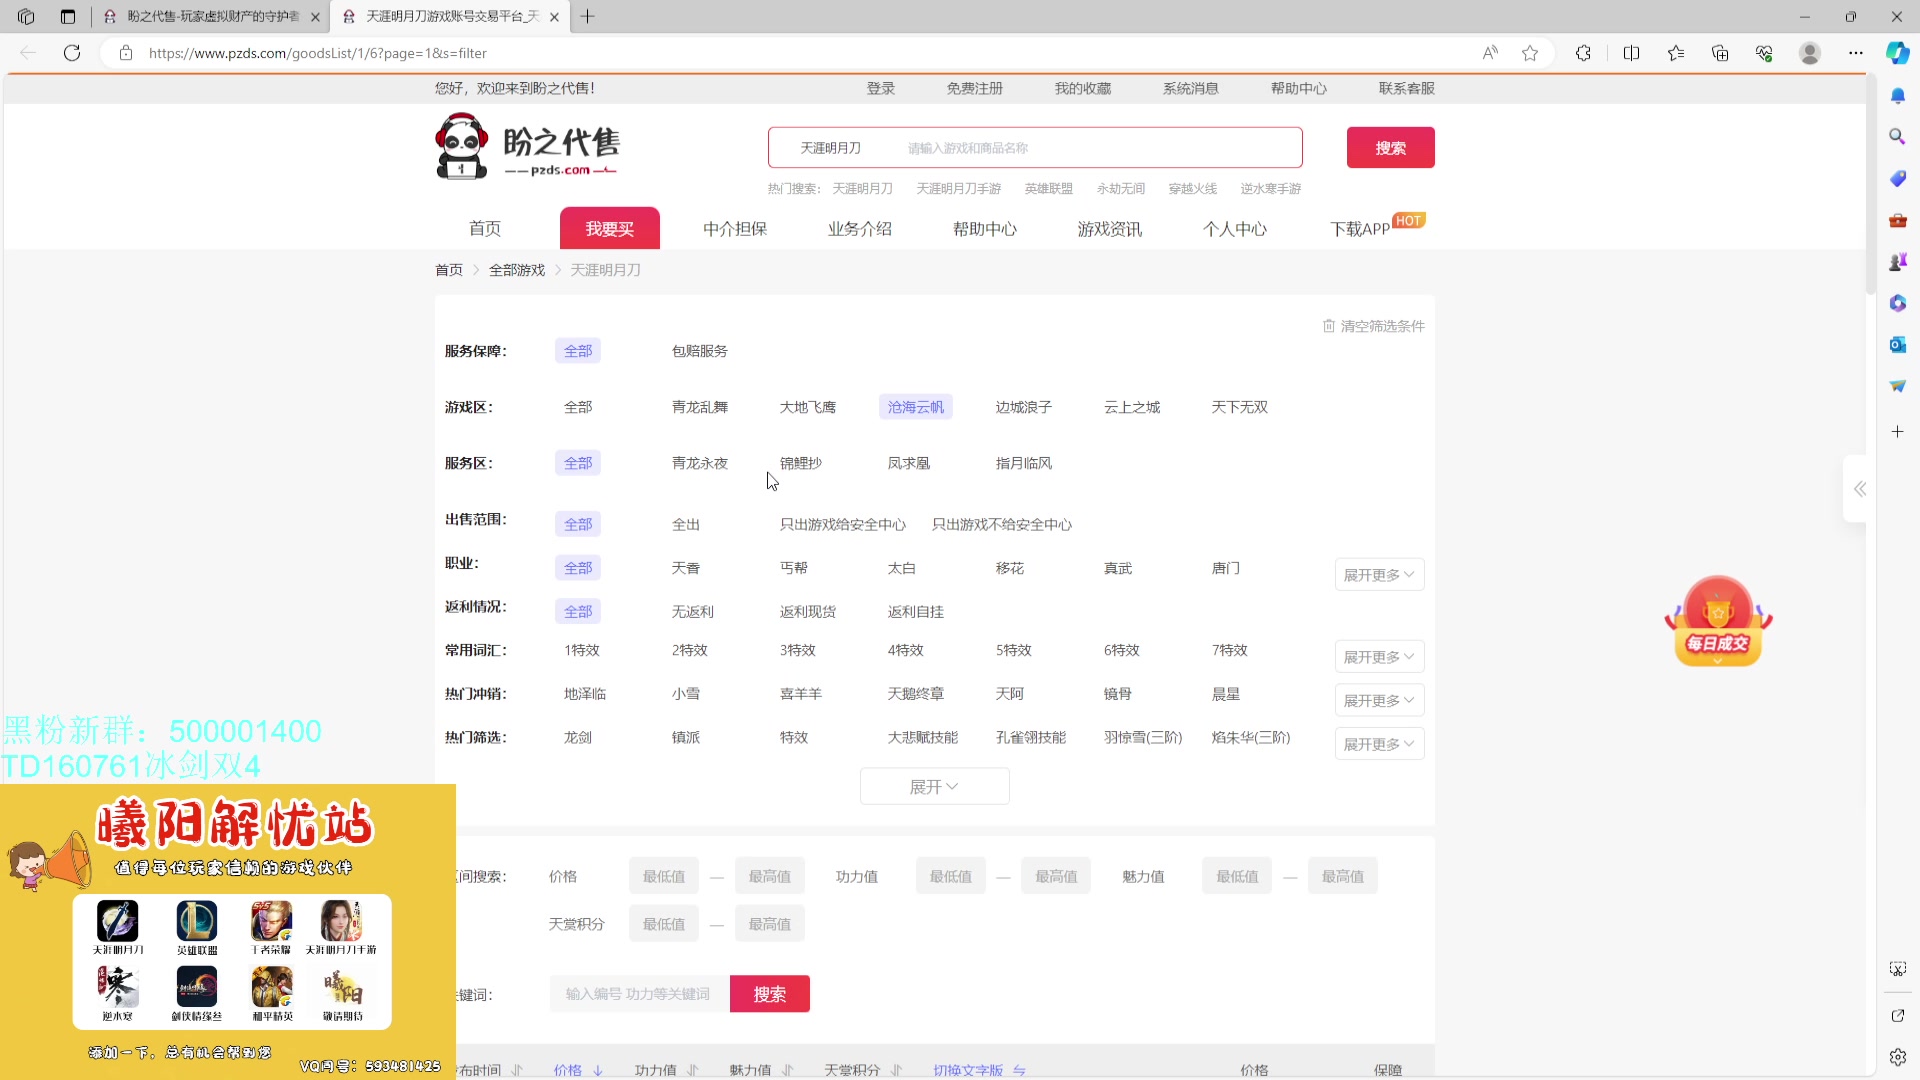Open the 英雄联盟 game icon in the ad panel

(195, 922)
